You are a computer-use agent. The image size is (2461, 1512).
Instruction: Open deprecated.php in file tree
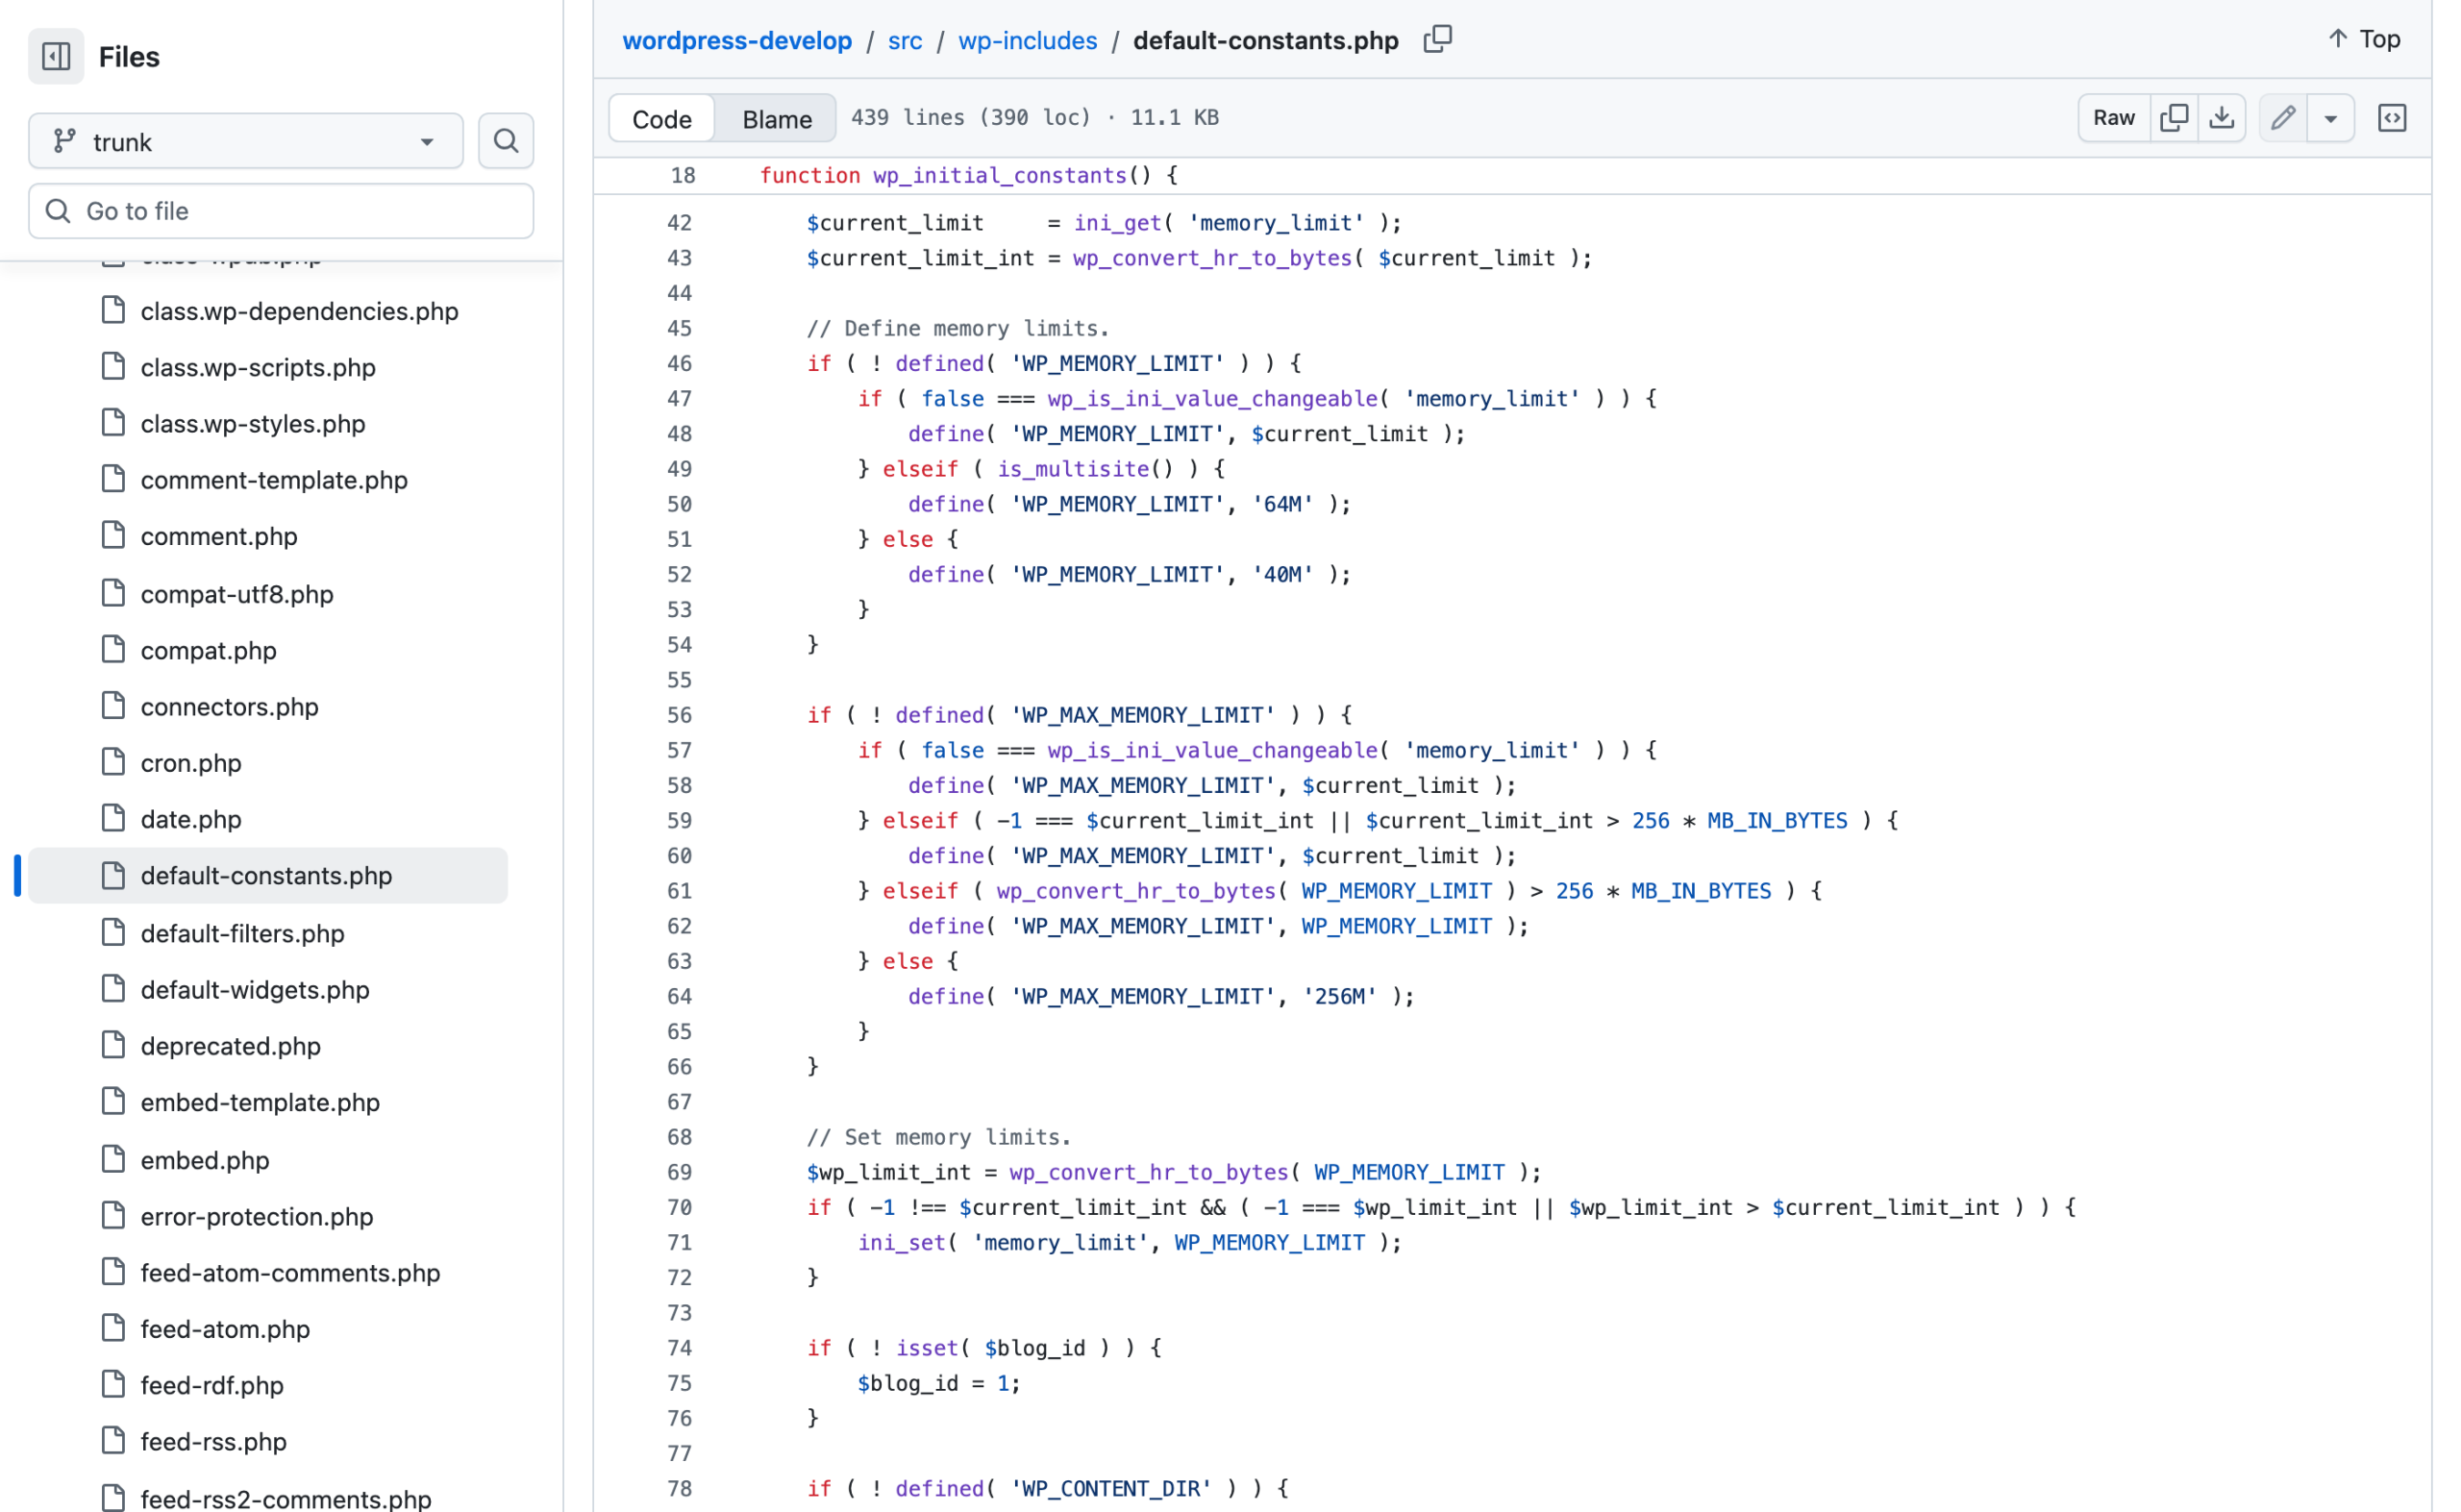pyautogui.click(x=268, y=1045)
